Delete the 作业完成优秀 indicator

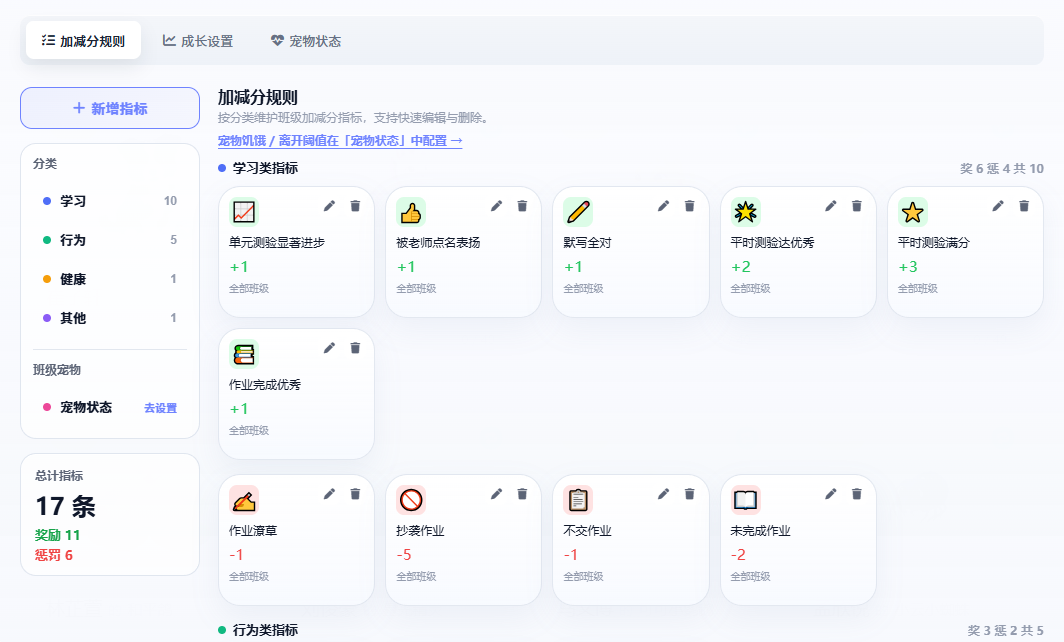tap(355, 347)
